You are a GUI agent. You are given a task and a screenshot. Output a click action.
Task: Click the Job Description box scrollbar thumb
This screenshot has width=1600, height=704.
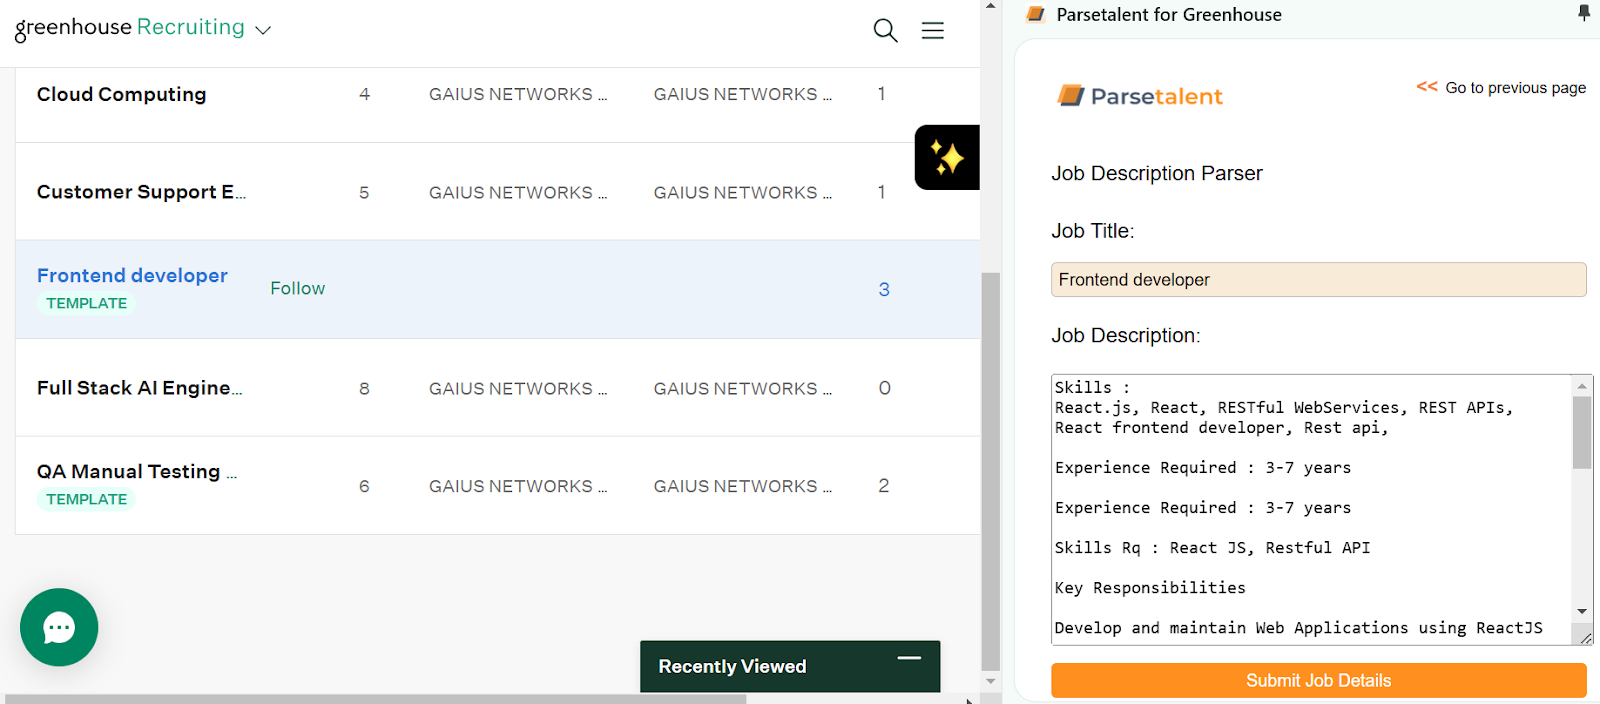tap(1582, 432)
